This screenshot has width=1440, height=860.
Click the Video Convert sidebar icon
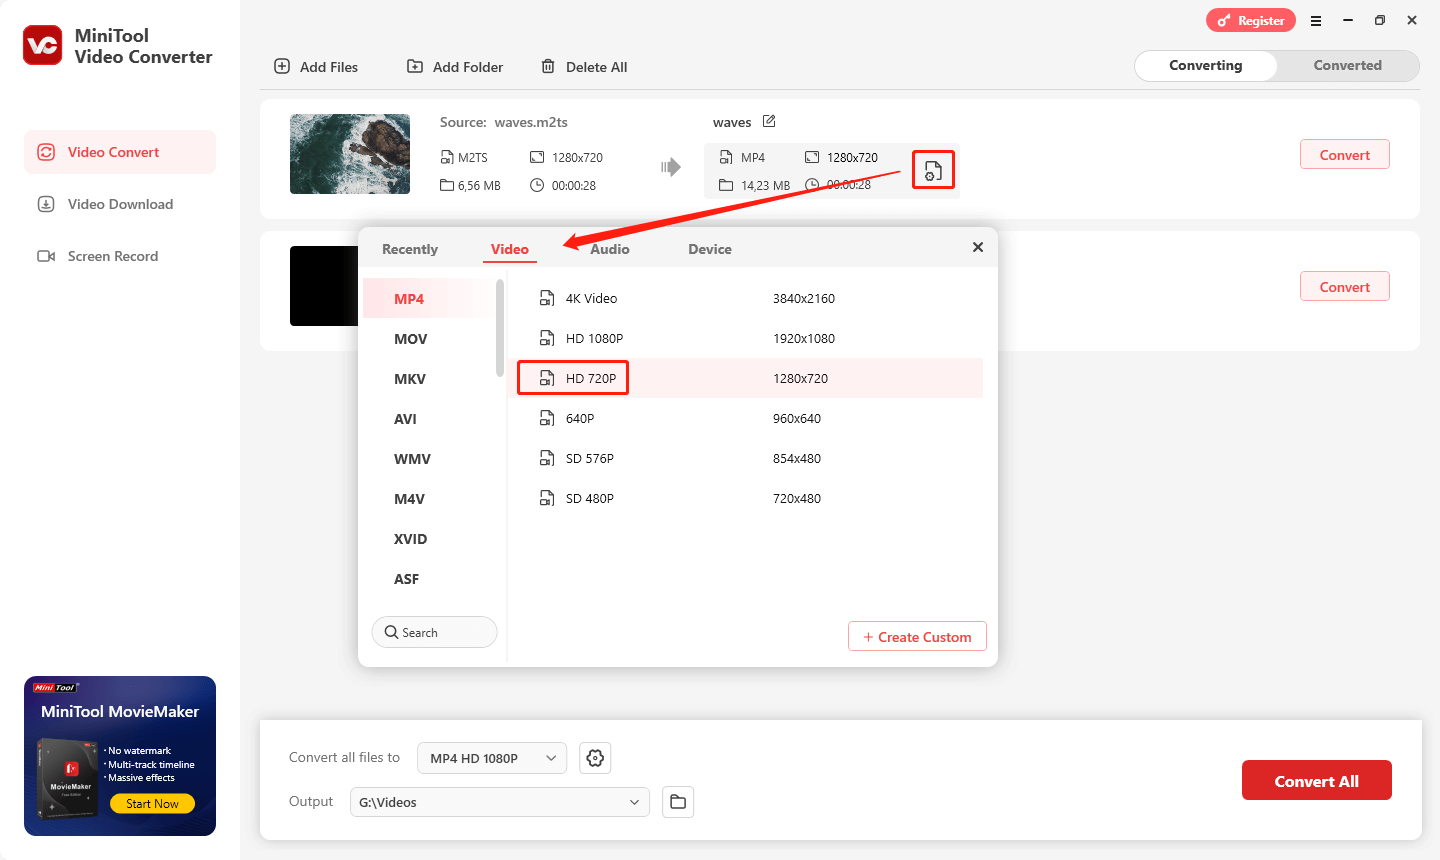pyautogui.click(x=46, y=152)
